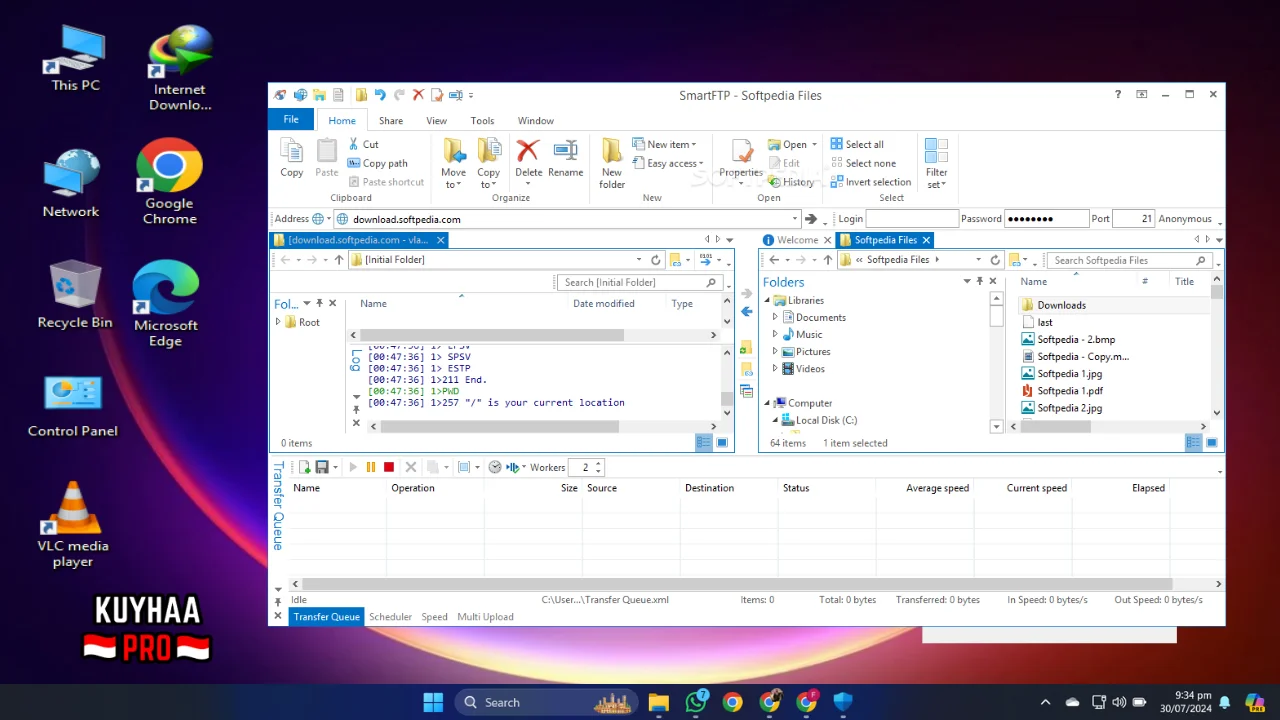Open the Copy to dropdown
This screenshot has width=1280, height=720.
point(488,178)
